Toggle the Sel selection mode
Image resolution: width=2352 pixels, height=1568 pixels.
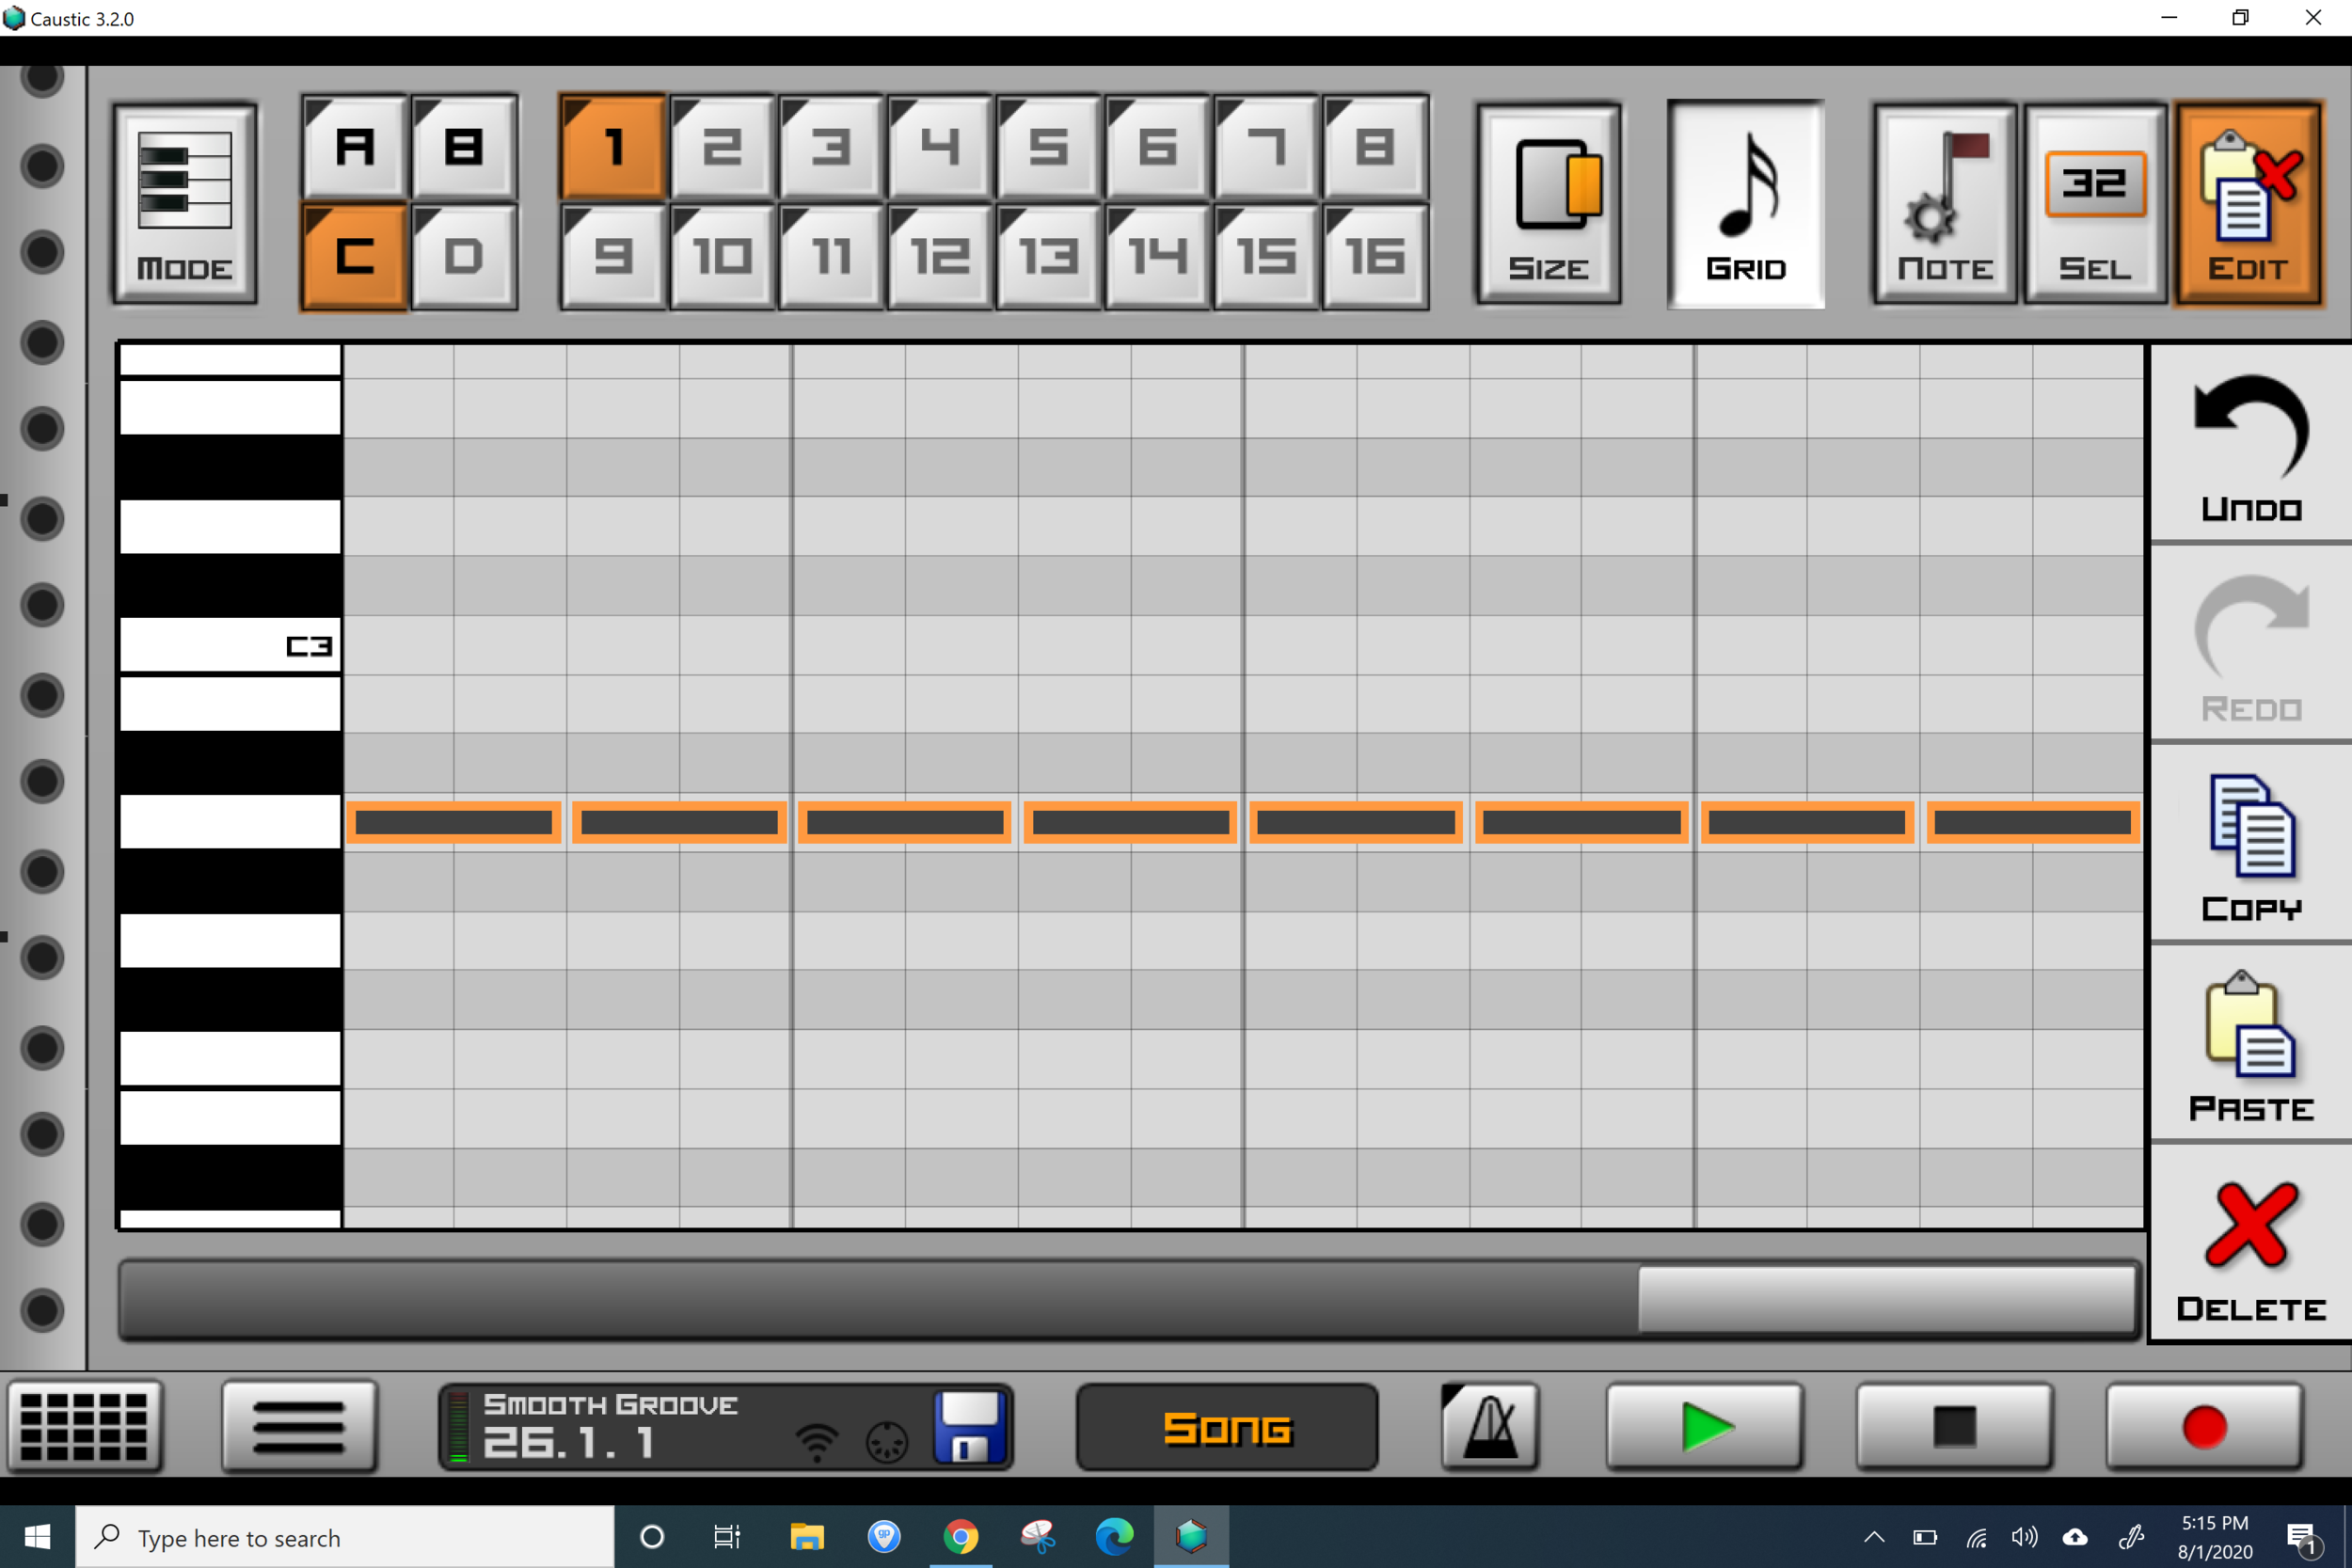click(2094, 203)
